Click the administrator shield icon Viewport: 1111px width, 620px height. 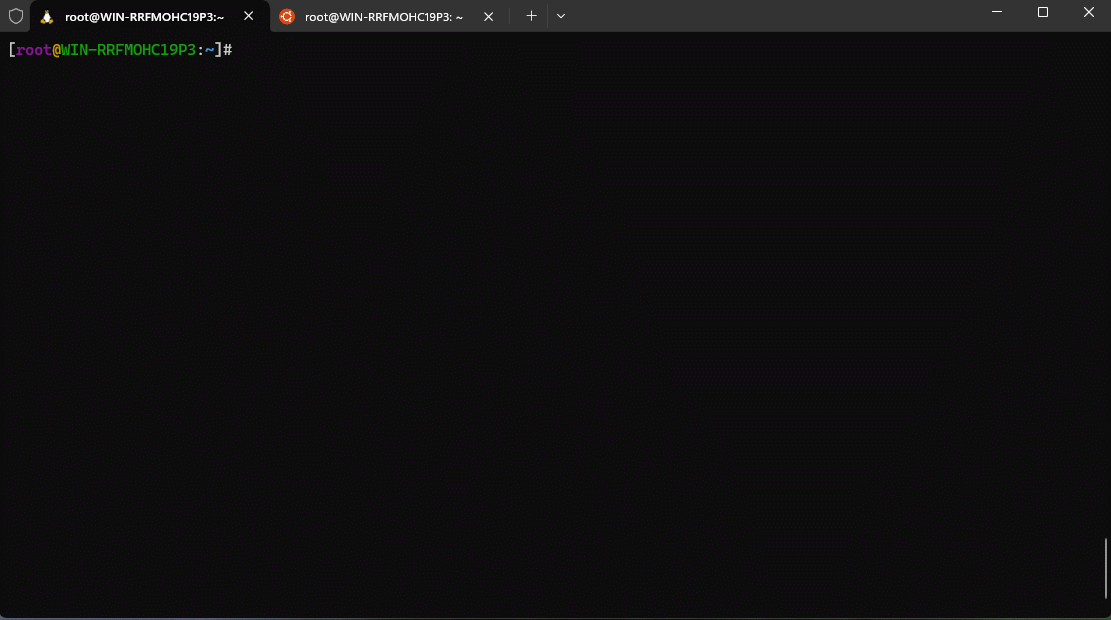click(x=16, y=16)
